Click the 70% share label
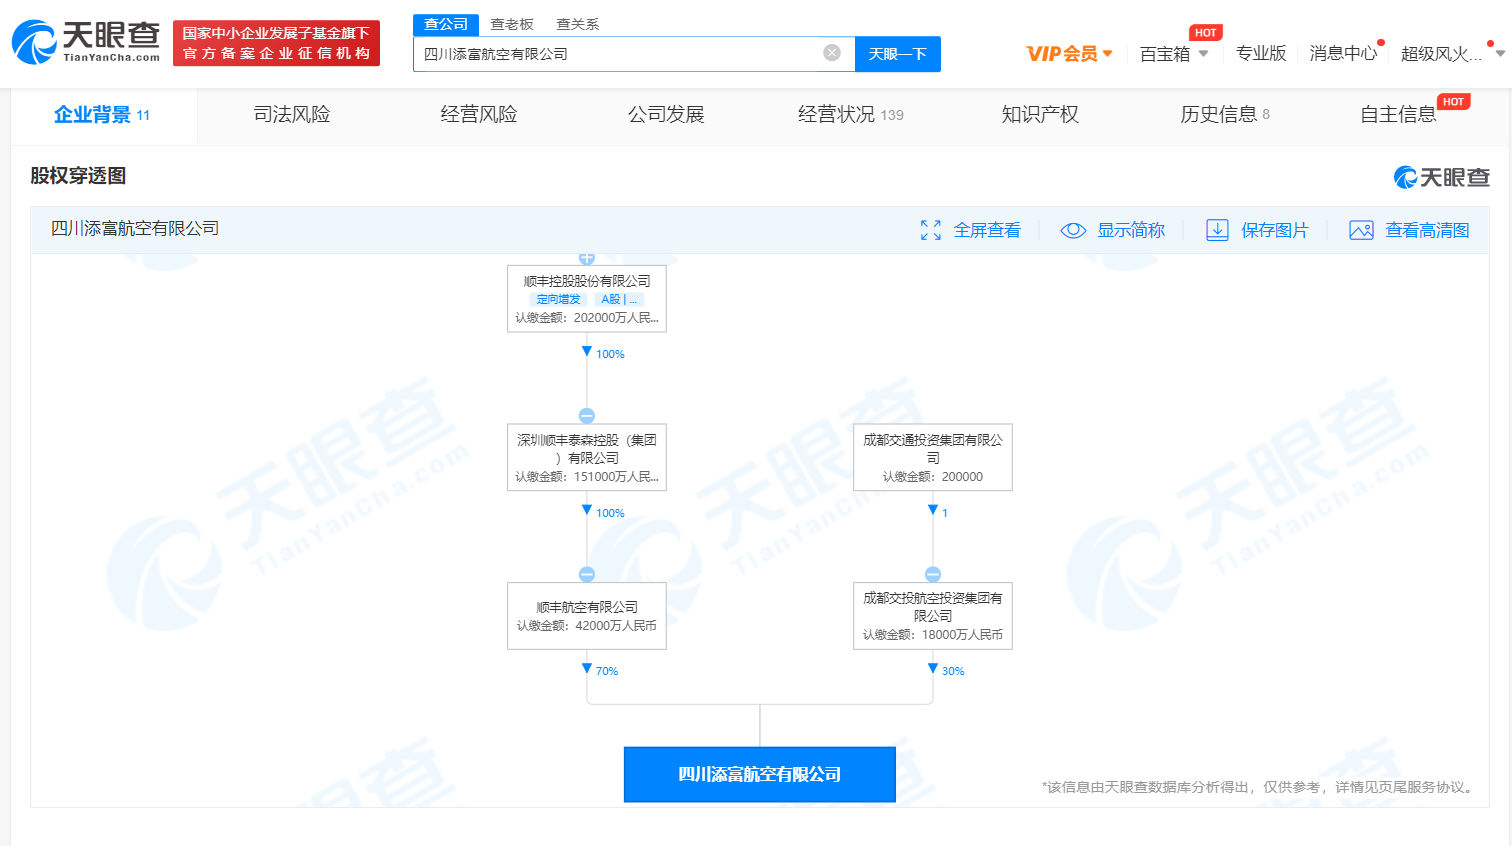This screenshot has height=846, width=1512. 607,671
